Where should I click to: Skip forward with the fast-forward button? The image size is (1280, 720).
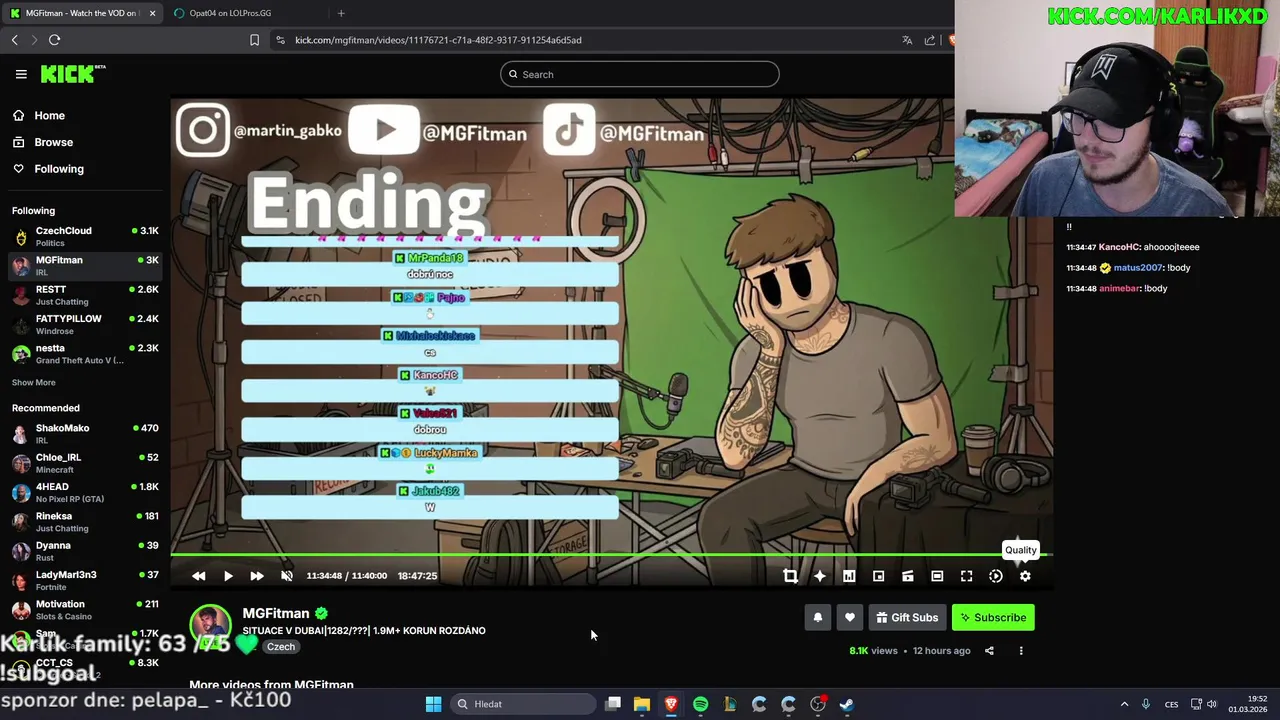coord(257,576)
